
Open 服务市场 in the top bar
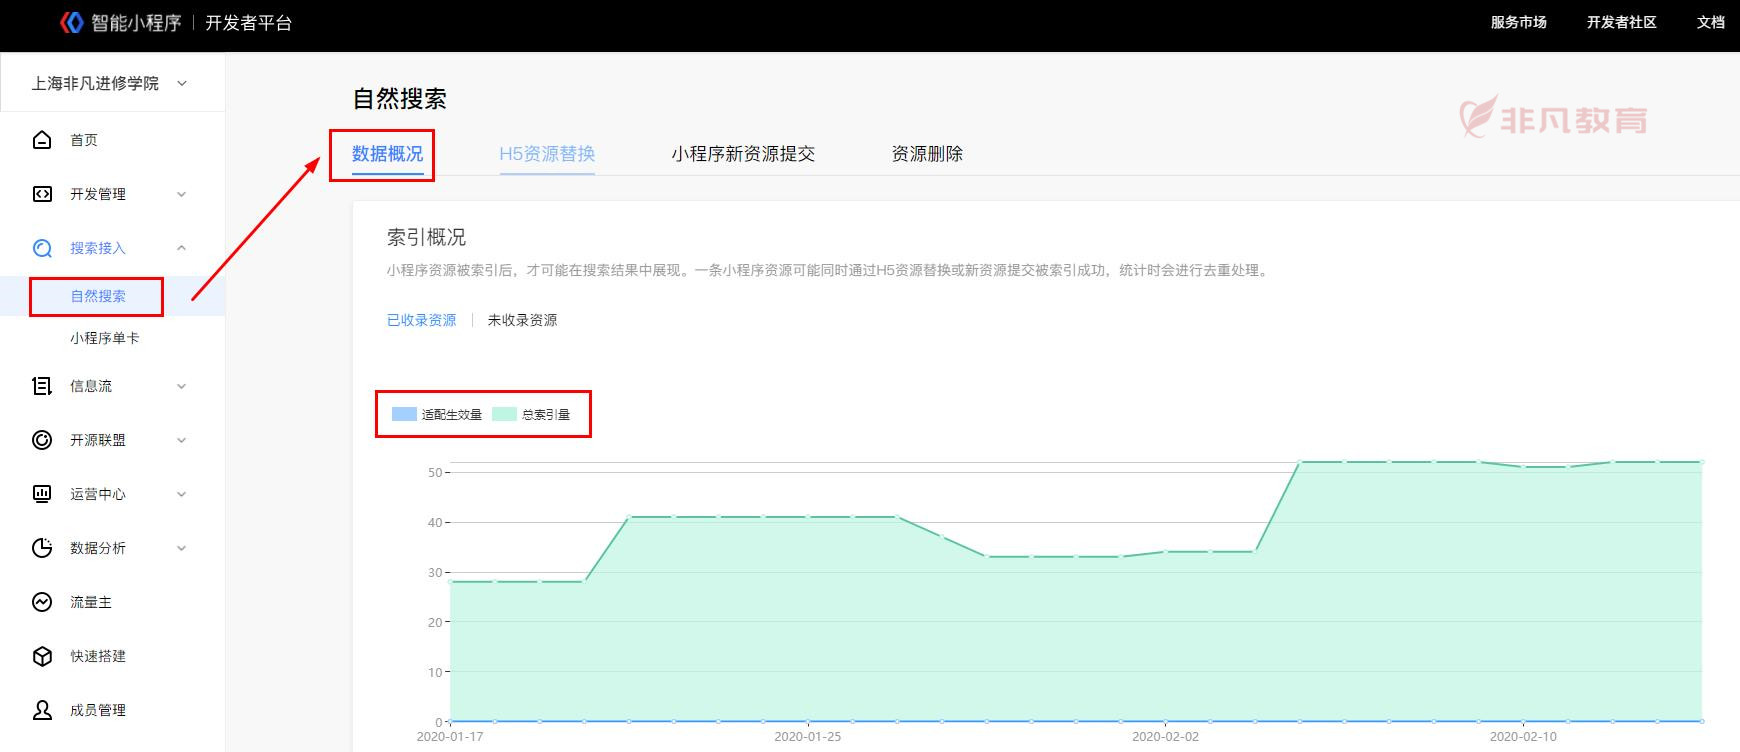pyautogui.click(x=1518, y=22)
